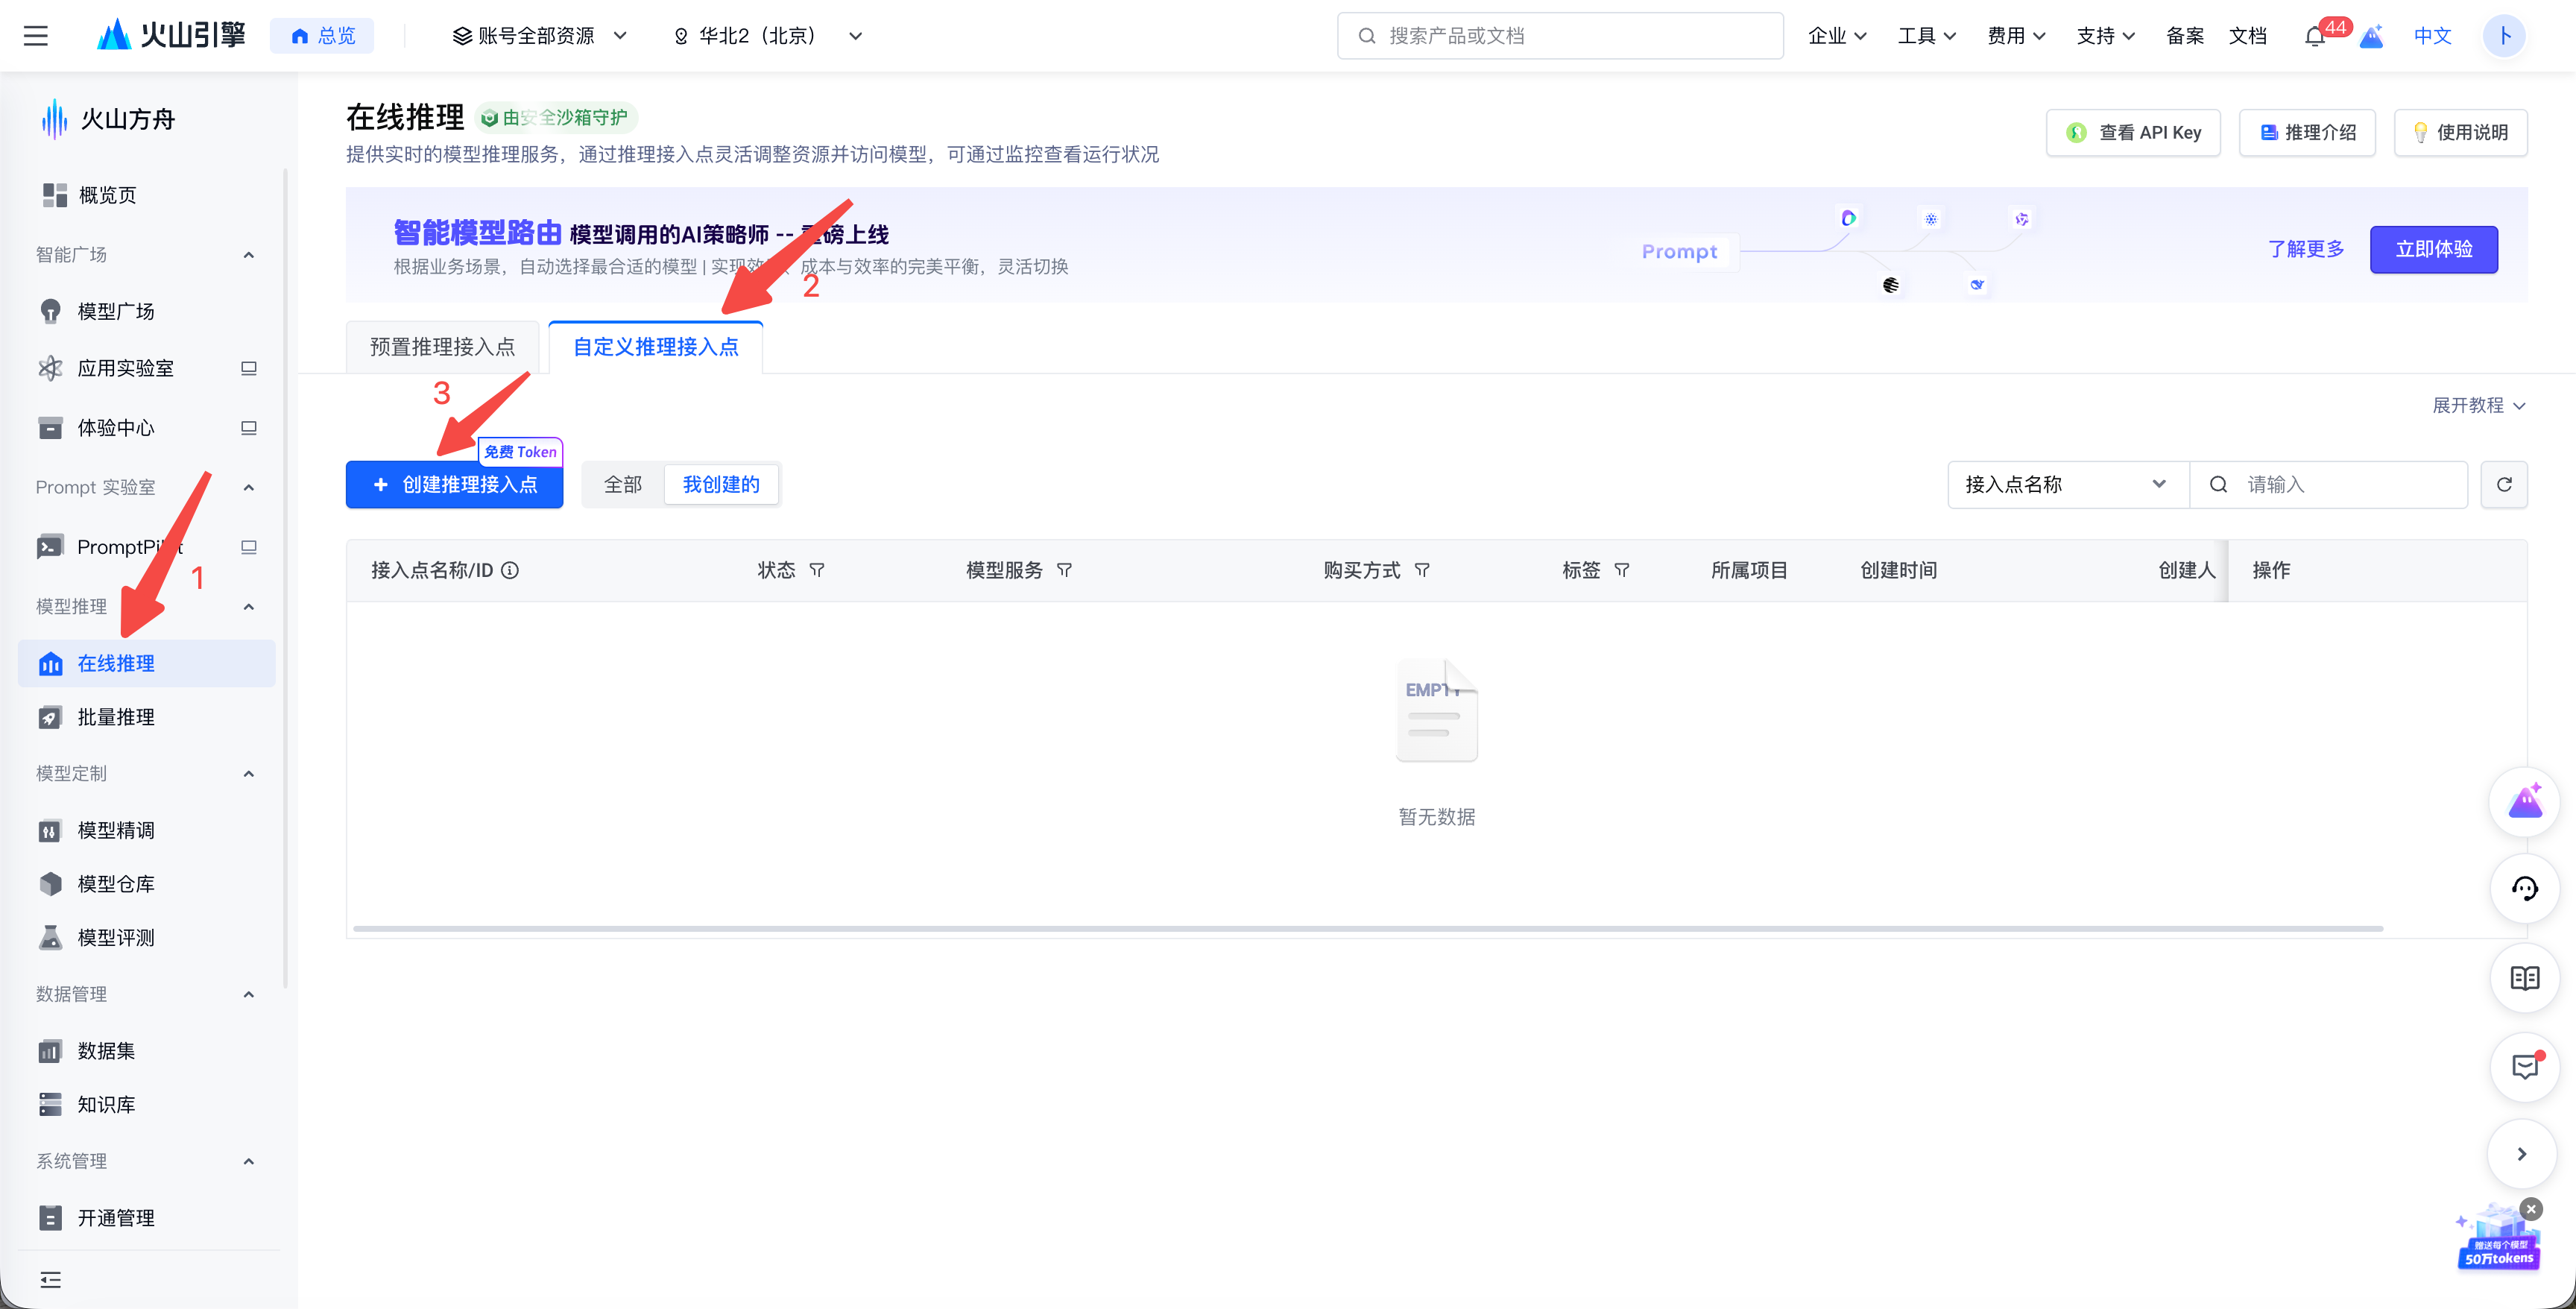Viewport: 2576px width, 1309px height.
Task: Open 应用实验室 in new window icon
Action: tap(249, 368)
